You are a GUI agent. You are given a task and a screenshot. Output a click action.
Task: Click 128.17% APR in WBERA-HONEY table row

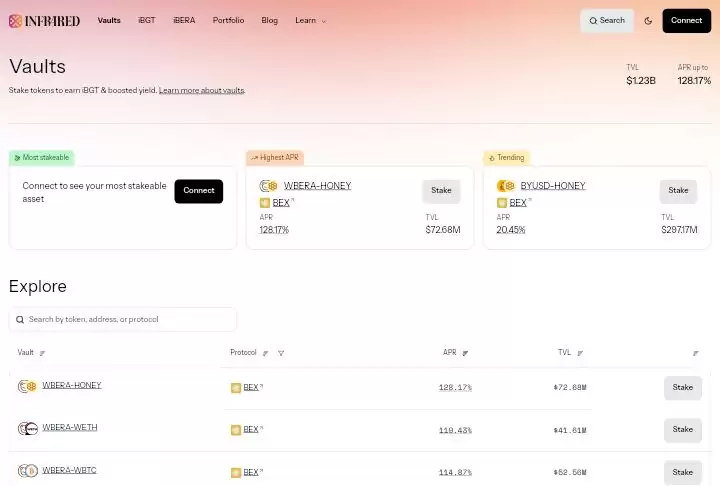(455, 388)
